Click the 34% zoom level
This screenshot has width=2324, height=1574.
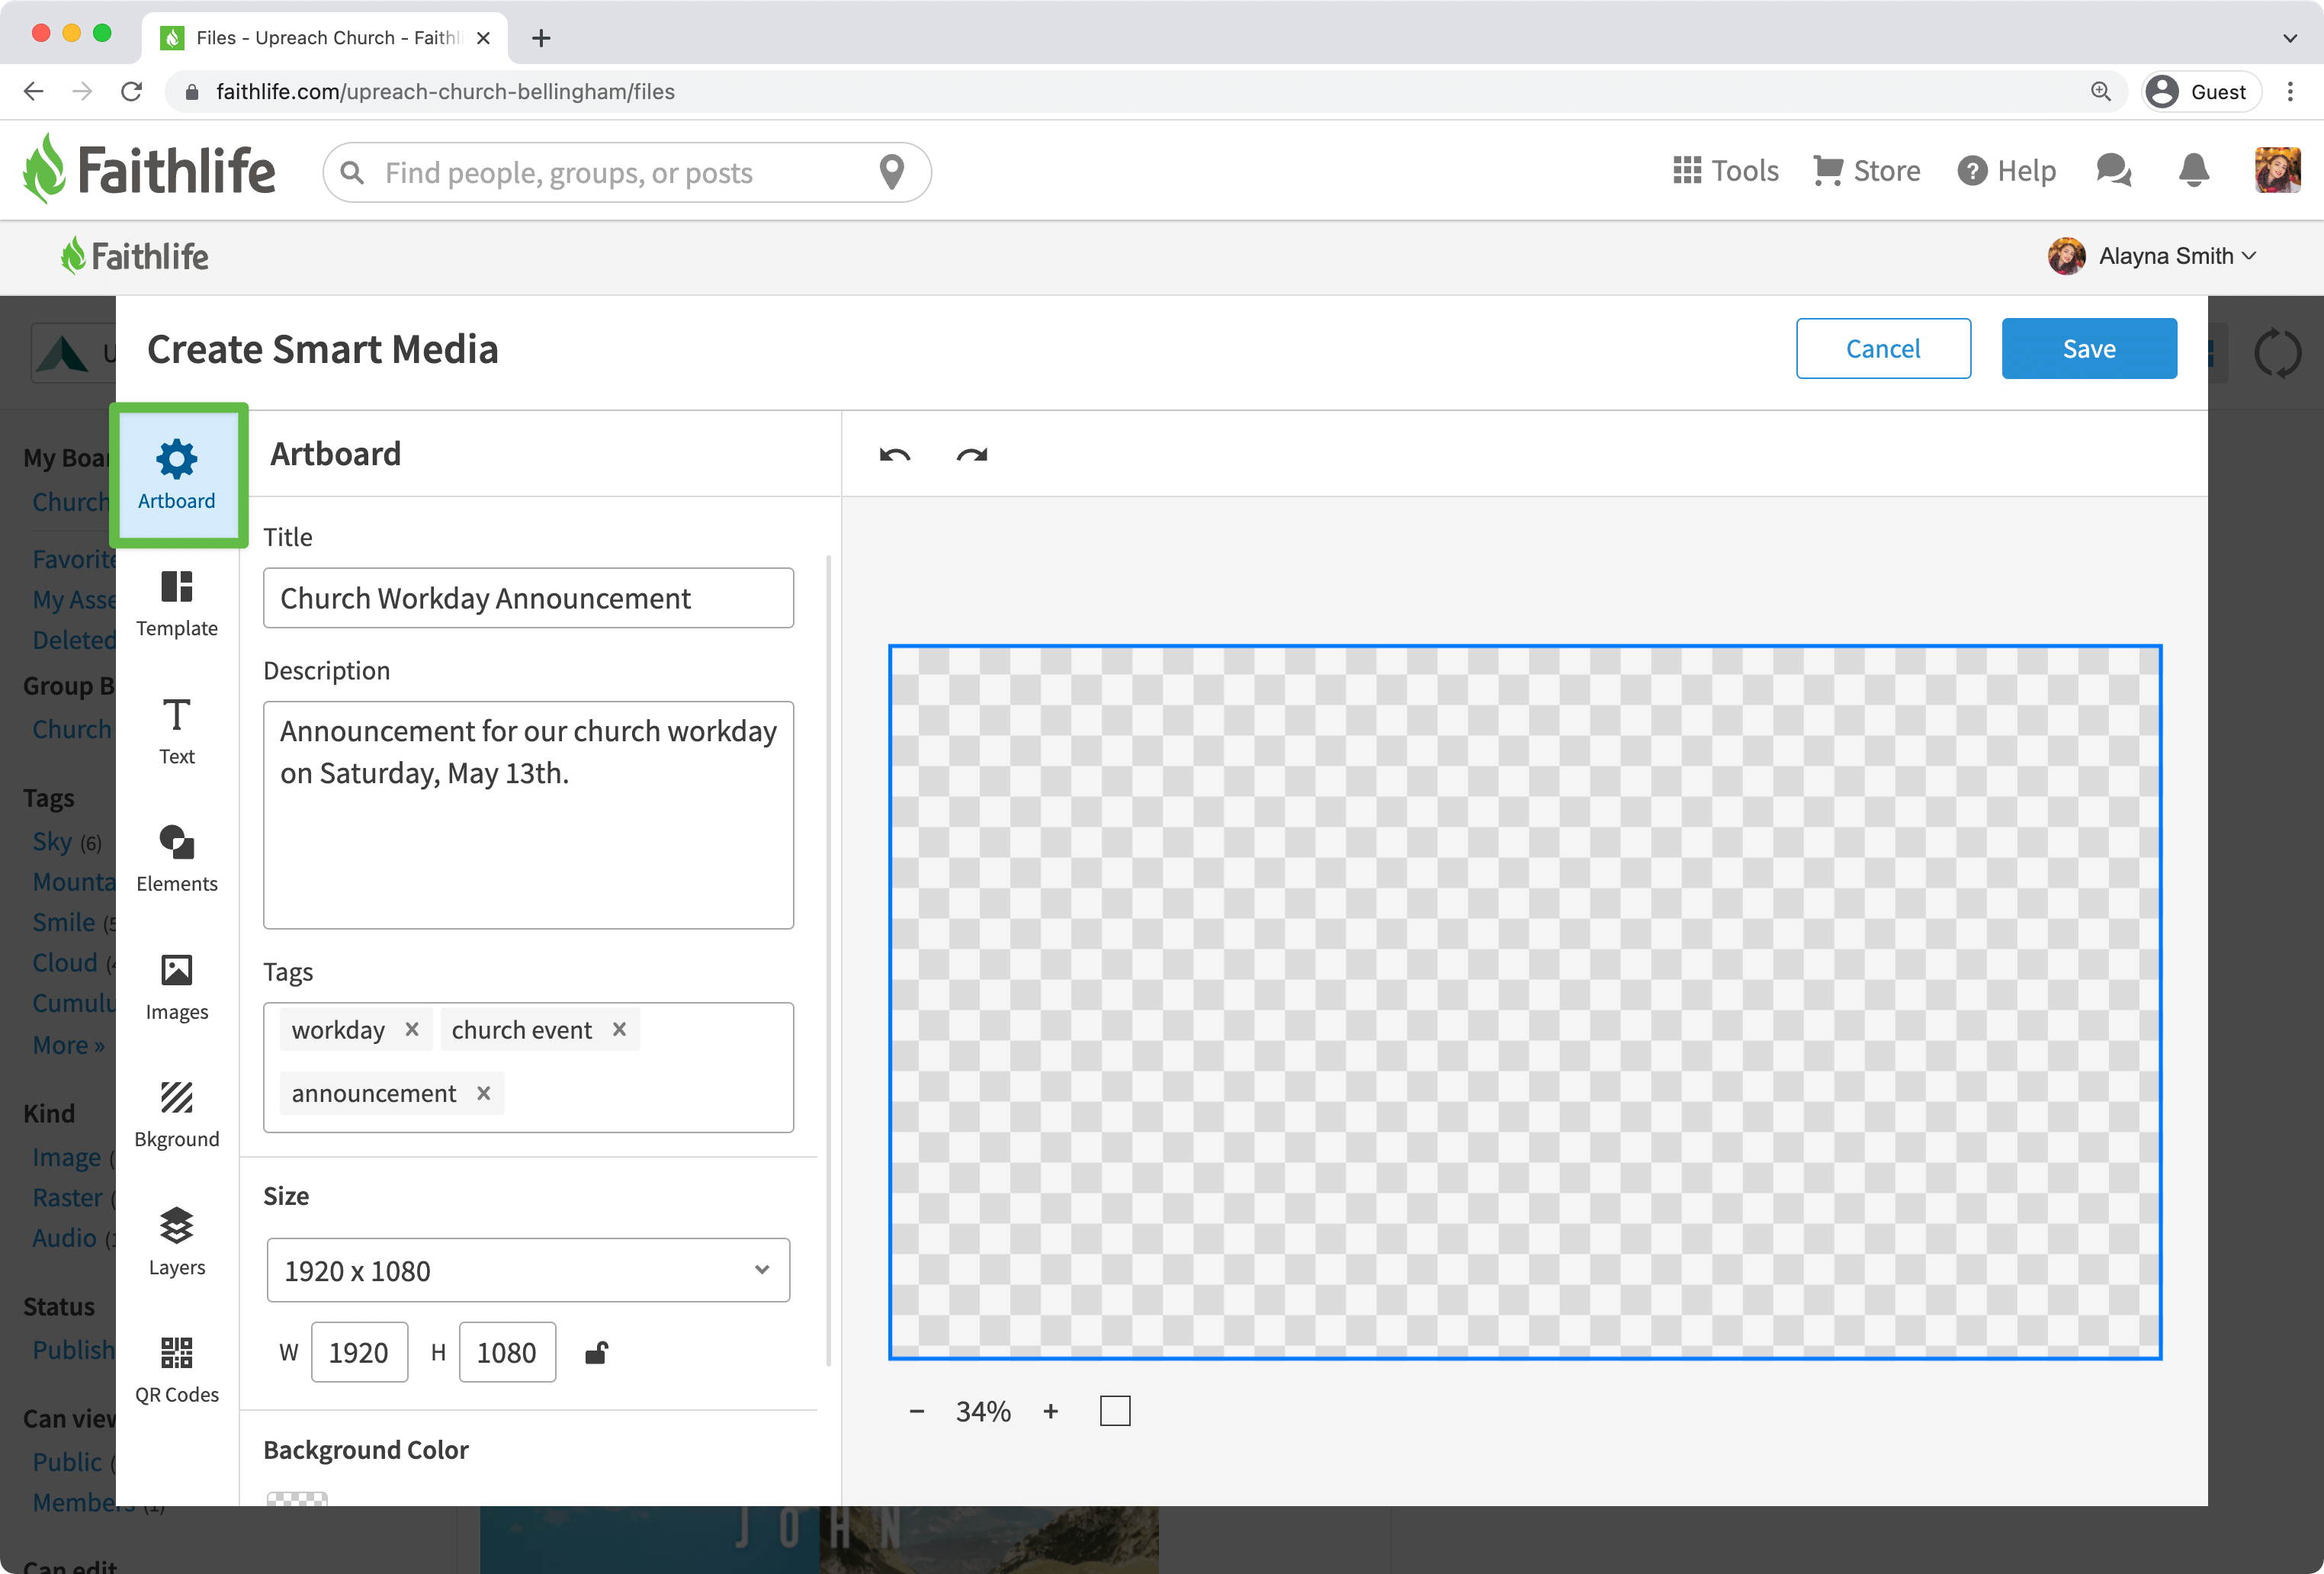coord(983,1411)
